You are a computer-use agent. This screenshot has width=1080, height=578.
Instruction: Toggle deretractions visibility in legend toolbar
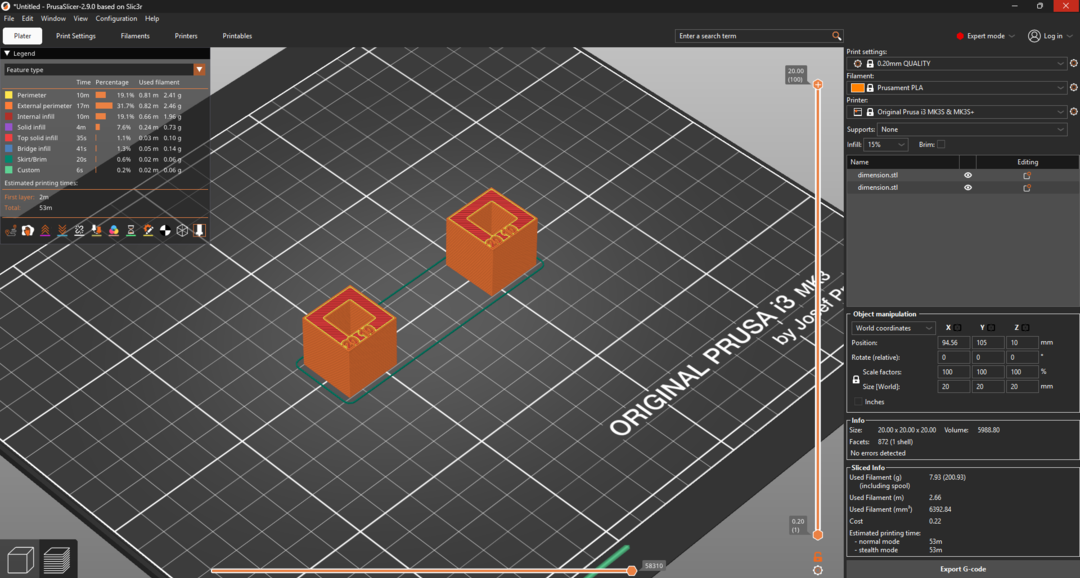coord(62,231)
